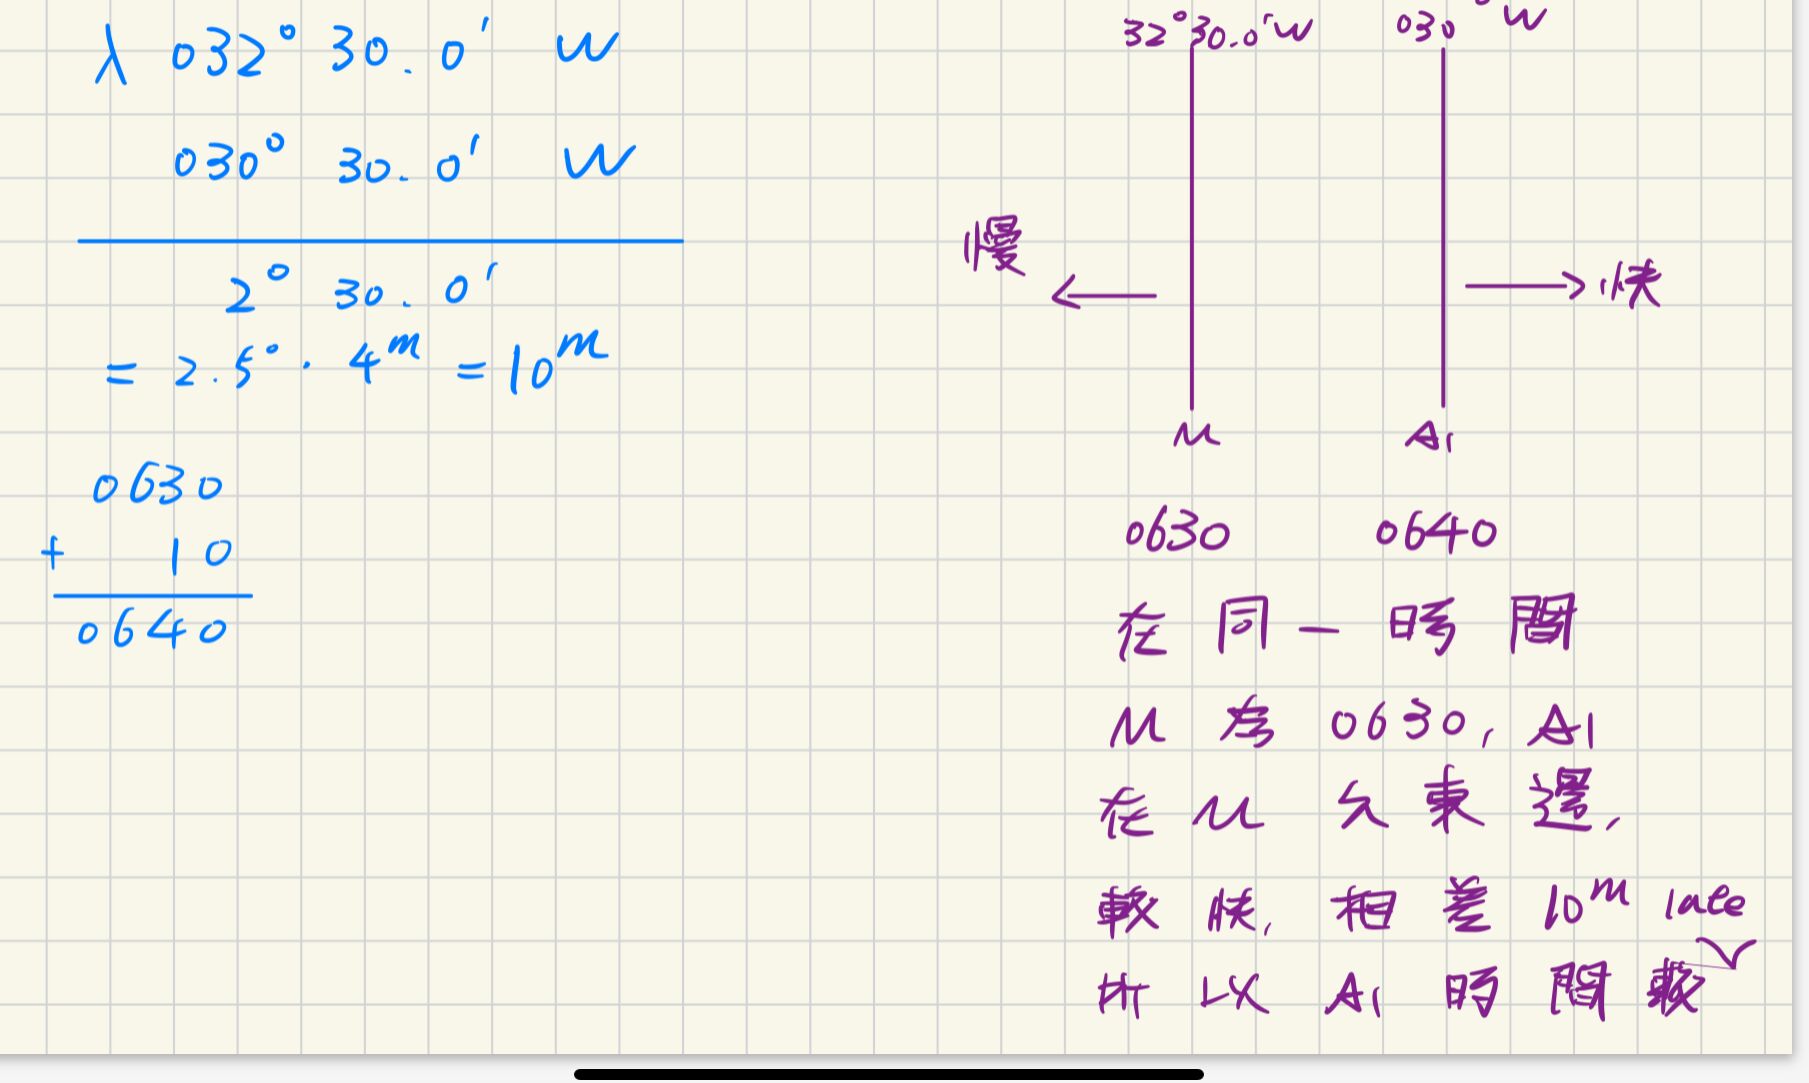This screenshot has height=1083, width=1809.
Task: Tap the blue 10m result after equals
Action: 555,364
